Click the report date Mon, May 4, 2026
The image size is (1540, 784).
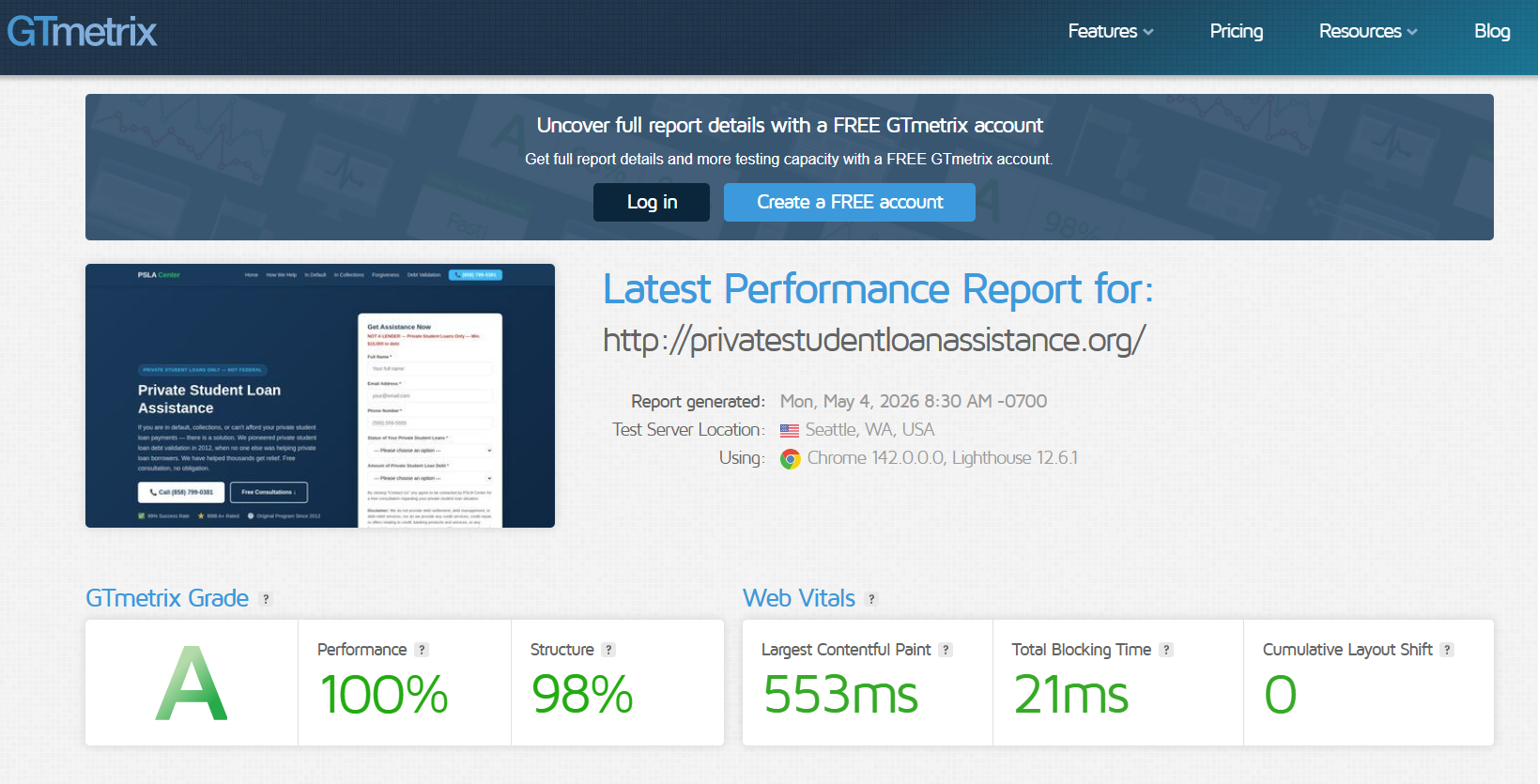[x=913, y=402]
